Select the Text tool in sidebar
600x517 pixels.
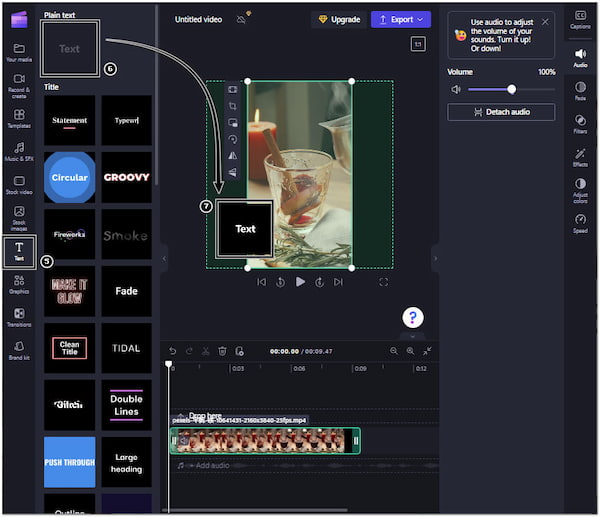[19, 251]
